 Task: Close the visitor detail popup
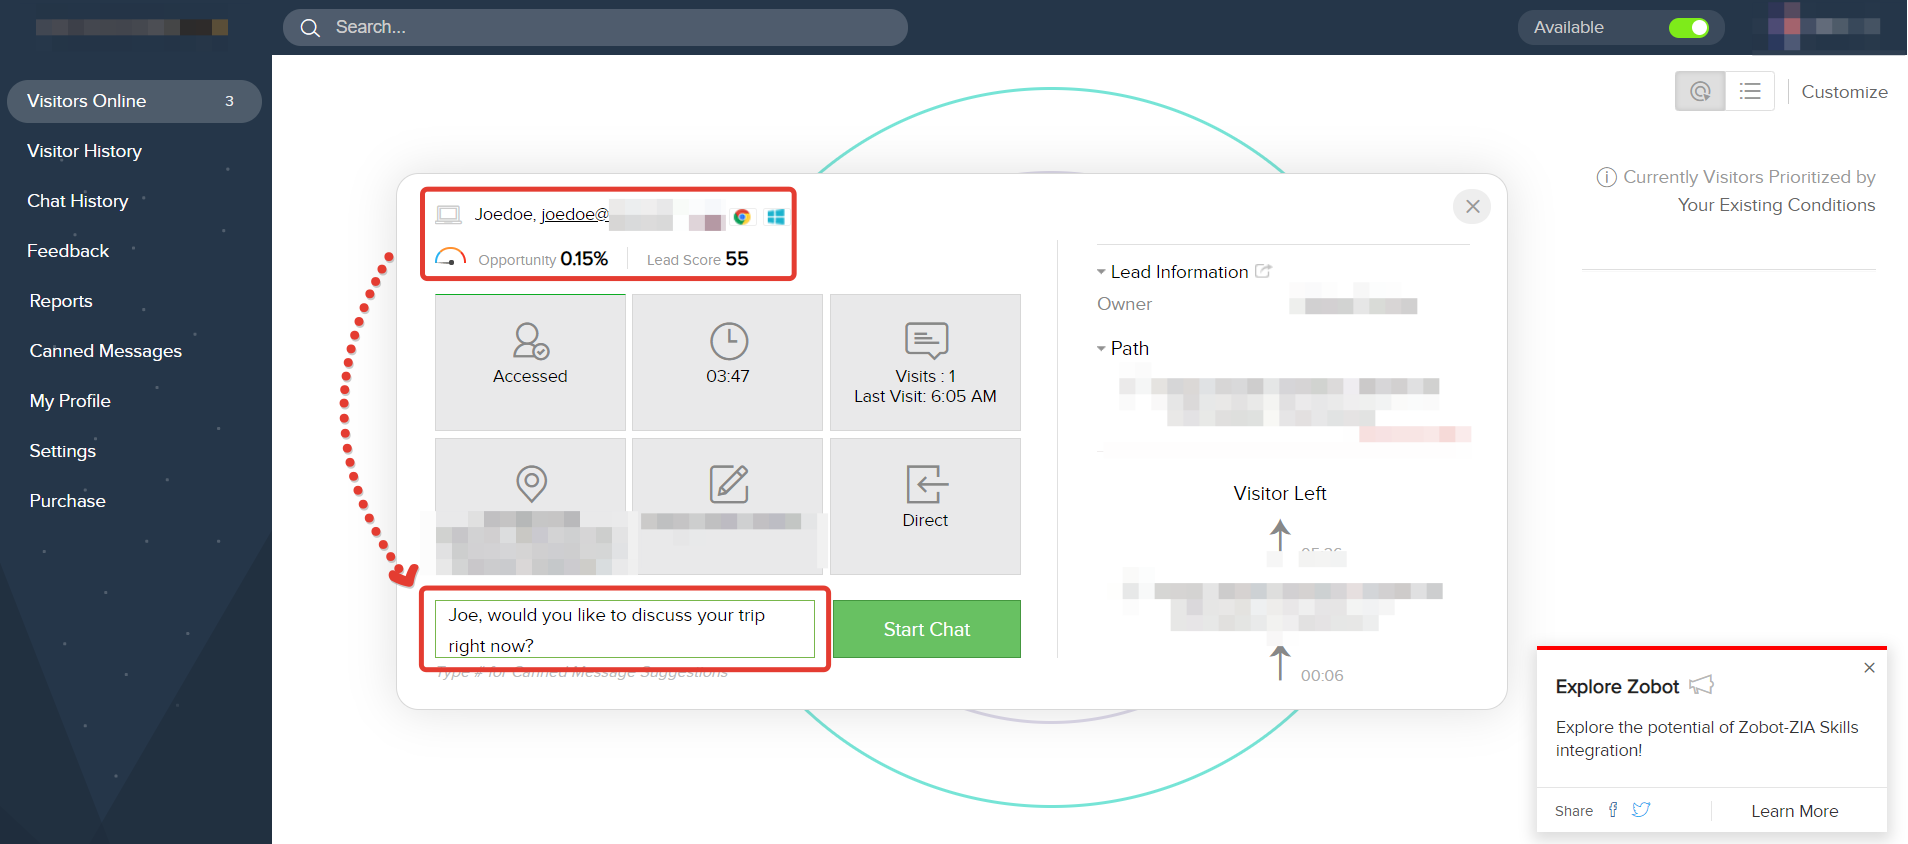[x=1472, y=206]
